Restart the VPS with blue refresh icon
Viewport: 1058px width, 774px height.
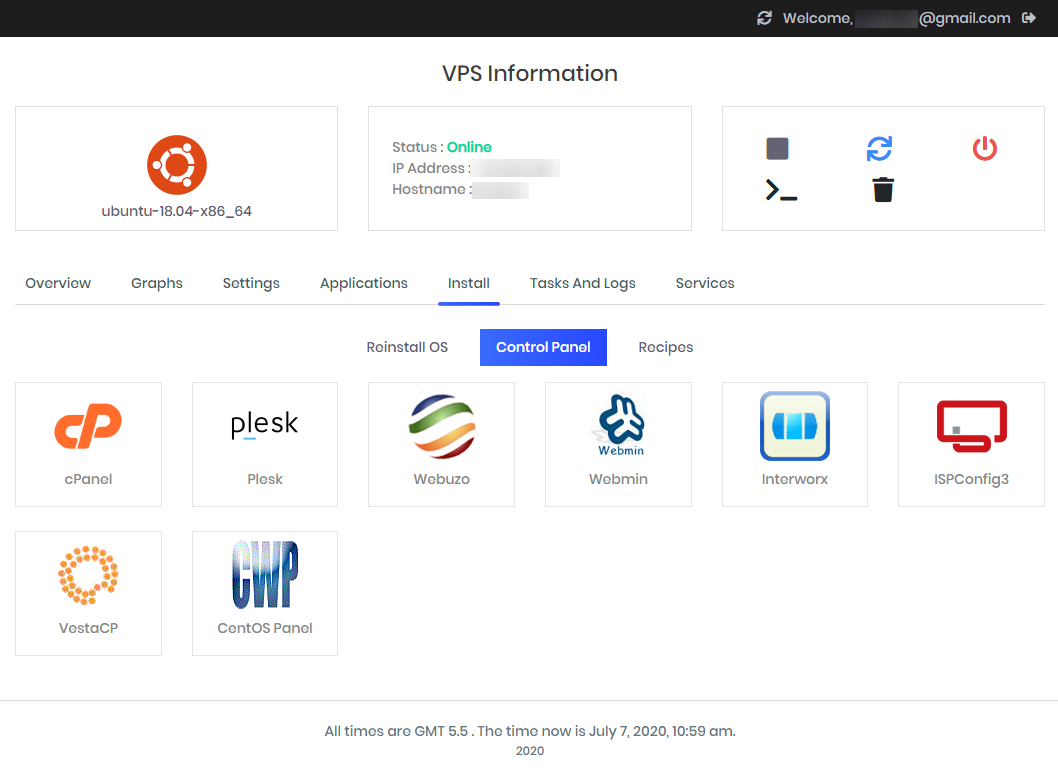(x=879, y=148)
